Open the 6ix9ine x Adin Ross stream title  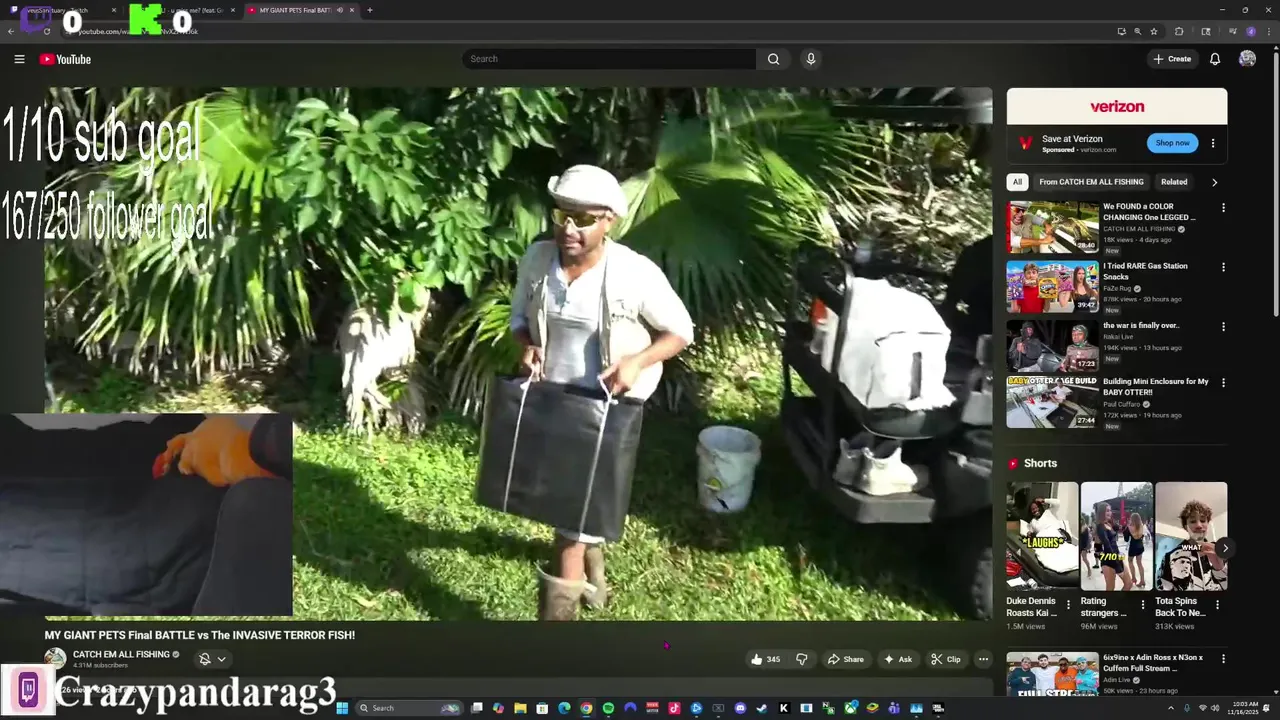(x=1153, y=663)
